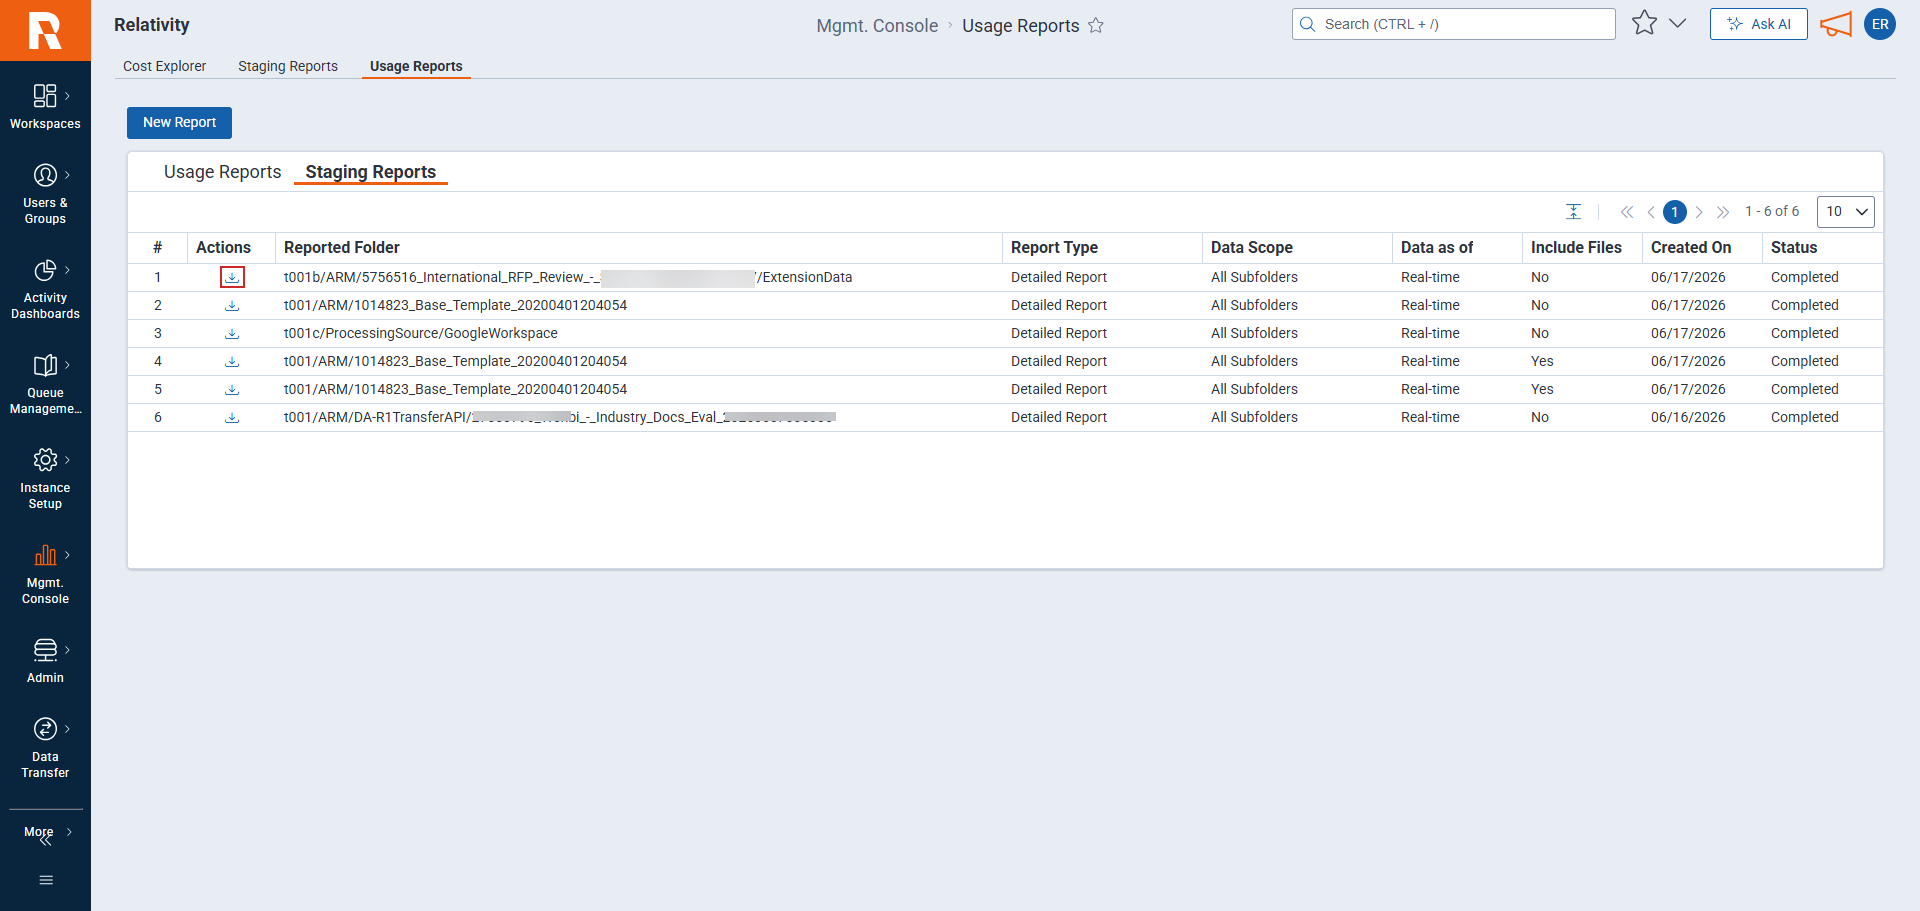Expand the More sidebar menu
Viewport: 1920px width, 911px height.
pos(45,832)
